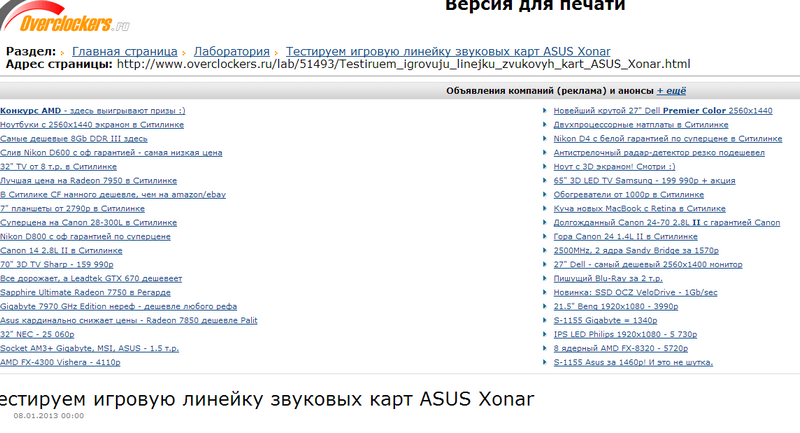Open Ноут с 3D экраном link
800x433 pixels.
pos(614,167)
